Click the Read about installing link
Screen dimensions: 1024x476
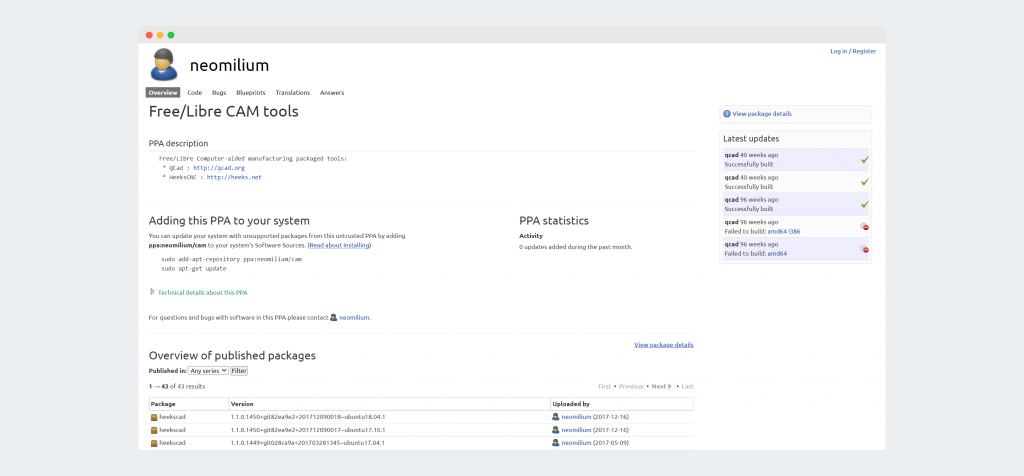point(339,246)
